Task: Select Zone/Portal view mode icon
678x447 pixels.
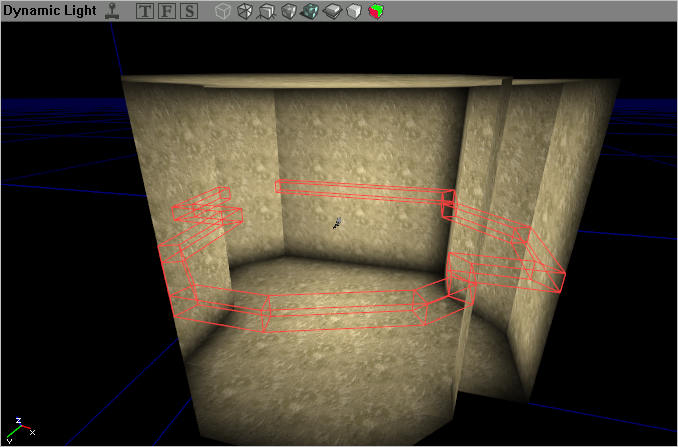Action: coord(266,12)
